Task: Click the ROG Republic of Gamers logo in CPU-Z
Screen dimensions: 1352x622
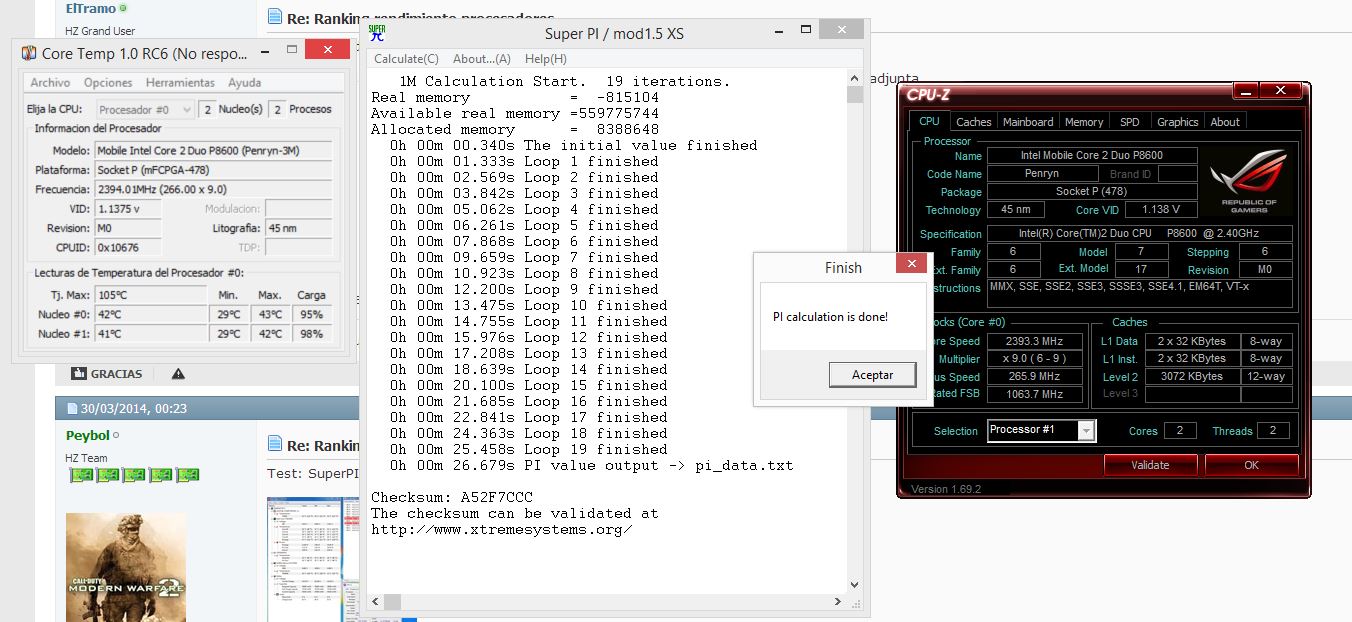Action: [x=1249, y=181]
